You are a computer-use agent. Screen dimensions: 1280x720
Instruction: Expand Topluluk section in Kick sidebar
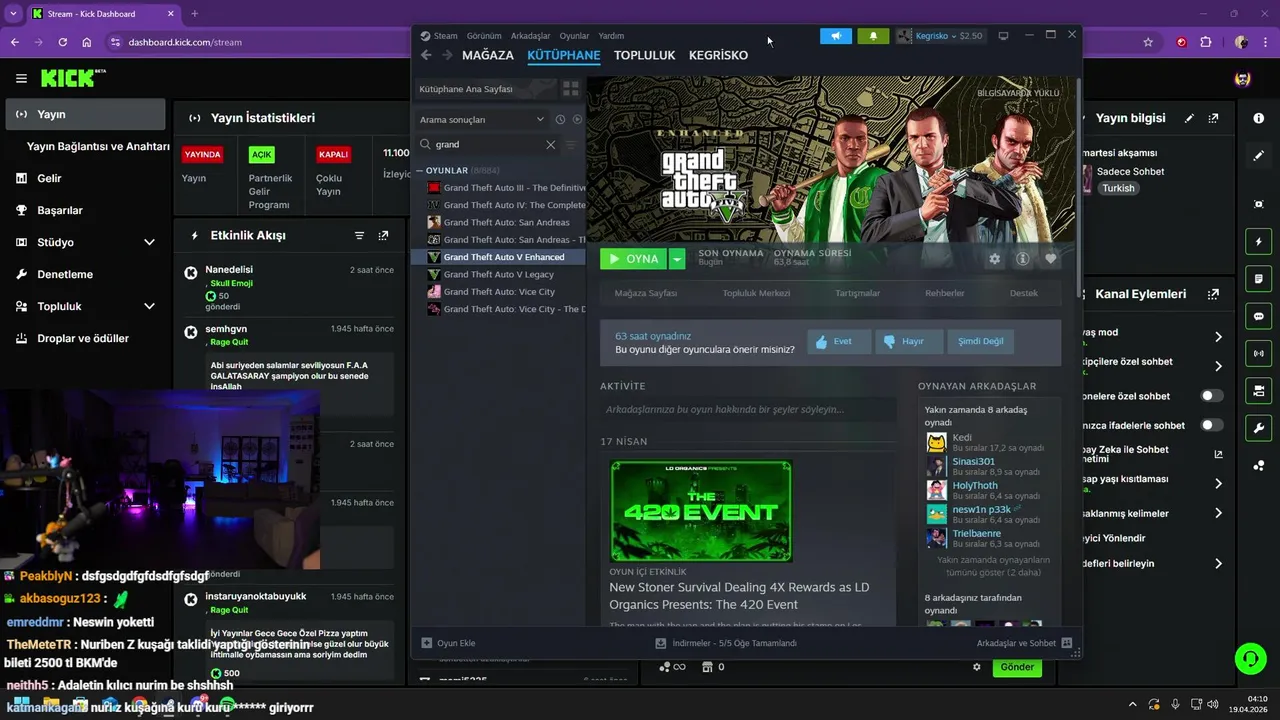149,306
